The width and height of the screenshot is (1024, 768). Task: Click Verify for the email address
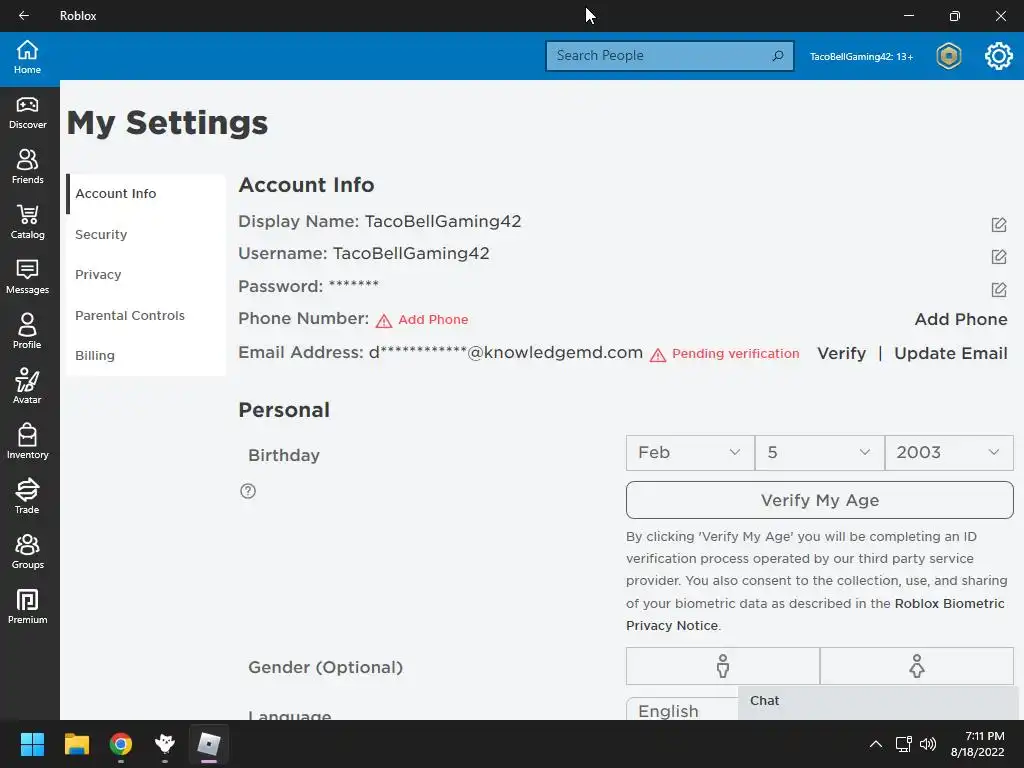(x=841, y=353)
